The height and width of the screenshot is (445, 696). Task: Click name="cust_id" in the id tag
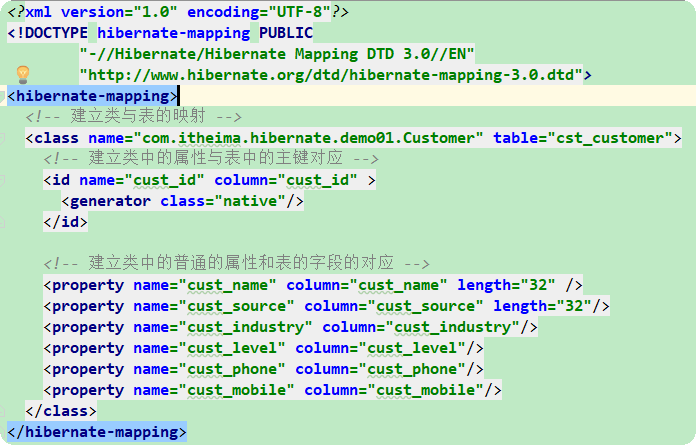point(142,180)
